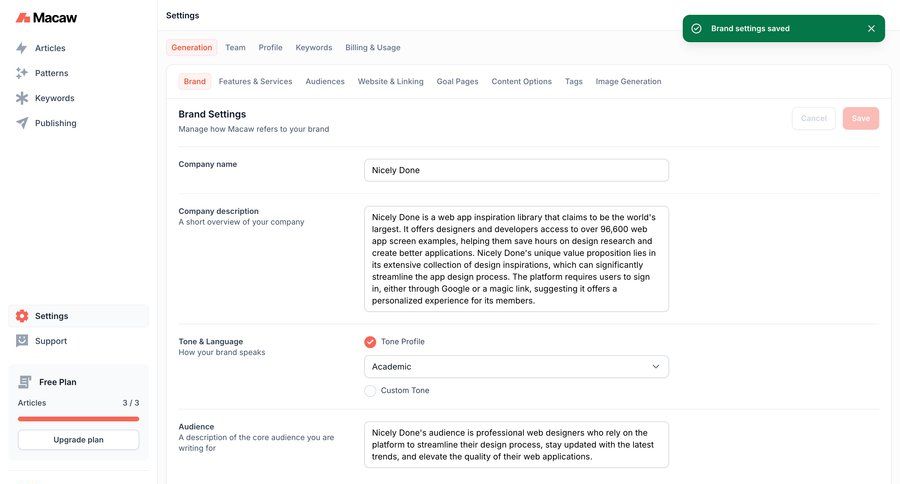This screenshot has height=484, width=900.
Task: Open the Billing & Usage tab
Action: [373, 48]
